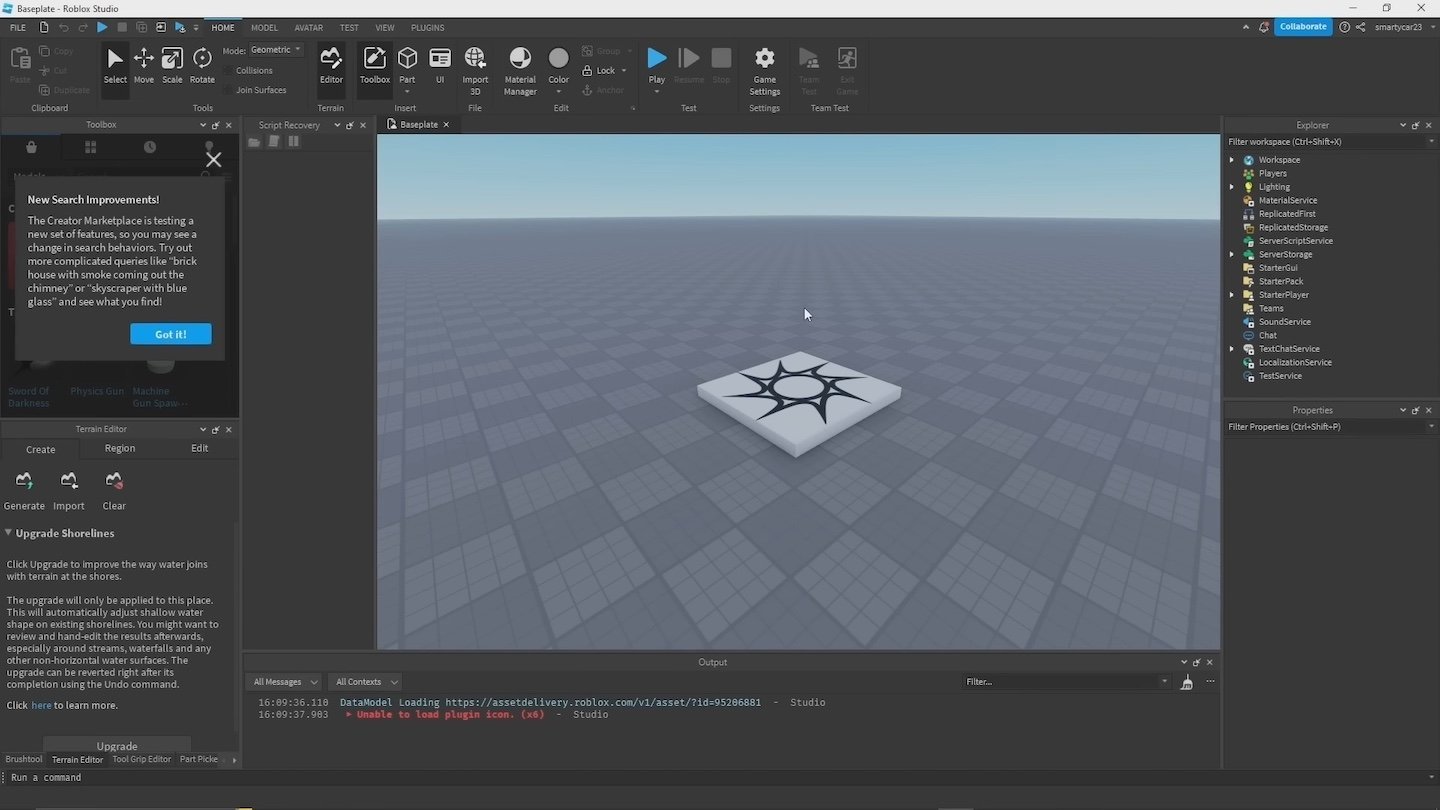The image size is (1440, 810).
Task: Switch to the PLUGINS ribbon tab
Action: (x=428, y=28)
